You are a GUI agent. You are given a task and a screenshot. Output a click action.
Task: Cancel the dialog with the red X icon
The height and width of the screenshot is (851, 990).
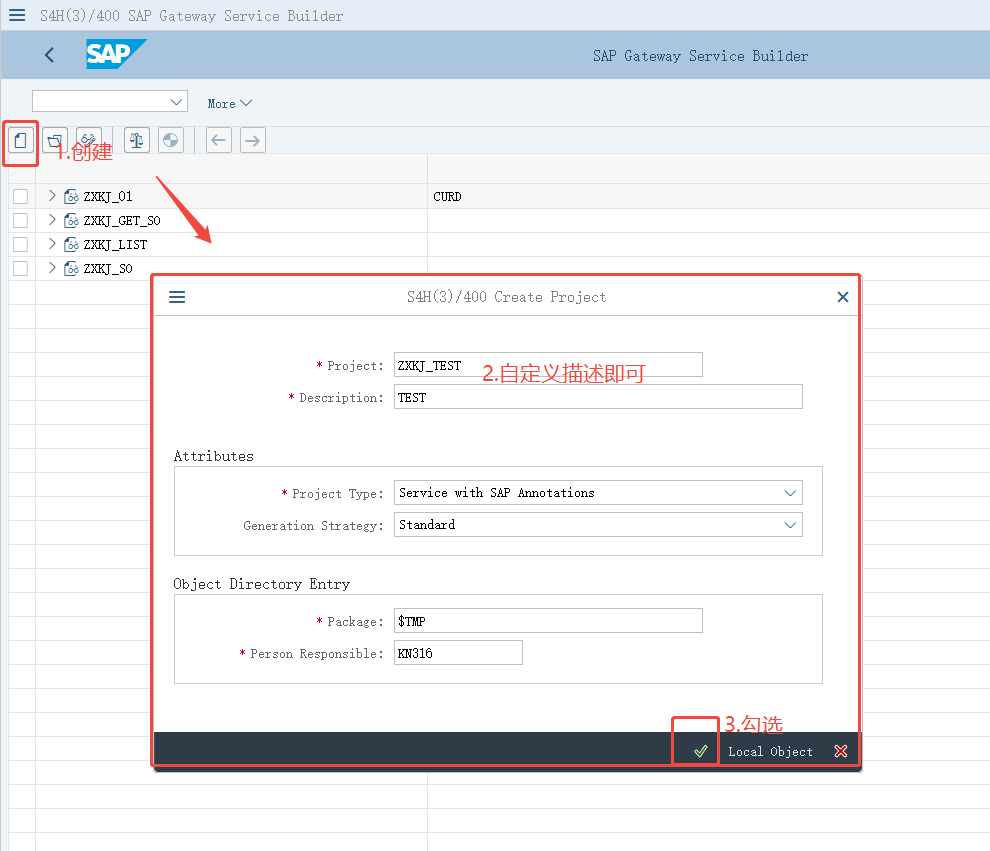(840, 751)
